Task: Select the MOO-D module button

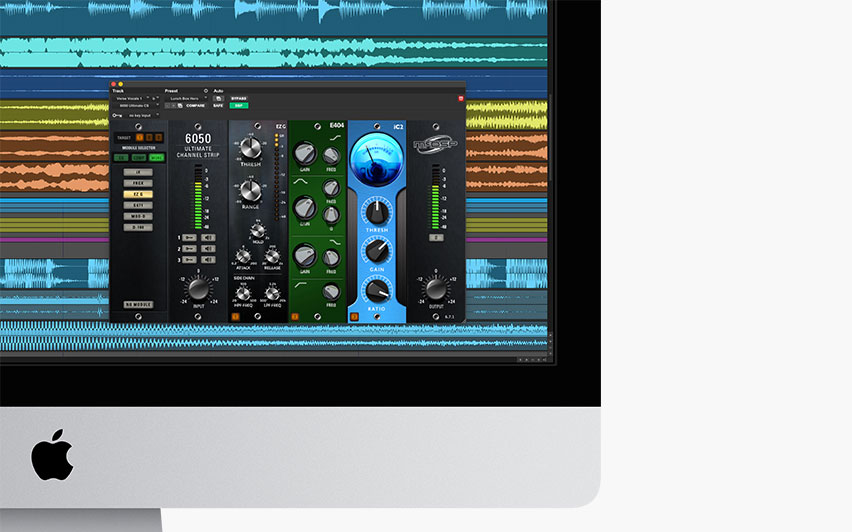Action: click(x=138, y=216)
